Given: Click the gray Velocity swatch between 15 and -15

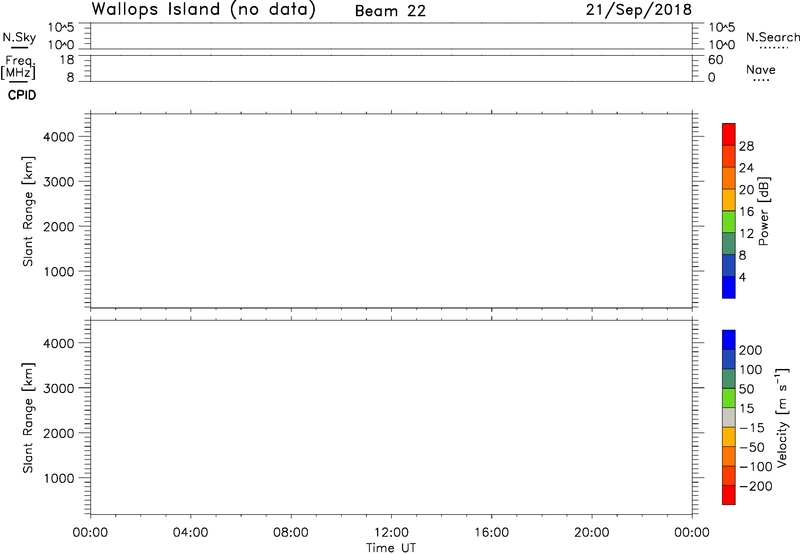Looking at the screenshot, I should 728,416.
